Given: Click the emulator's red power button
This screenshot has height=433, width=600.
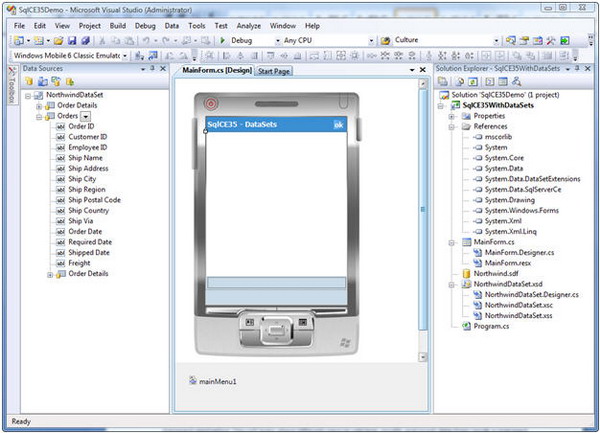Looking at the screenshot, I should point(211,103).
